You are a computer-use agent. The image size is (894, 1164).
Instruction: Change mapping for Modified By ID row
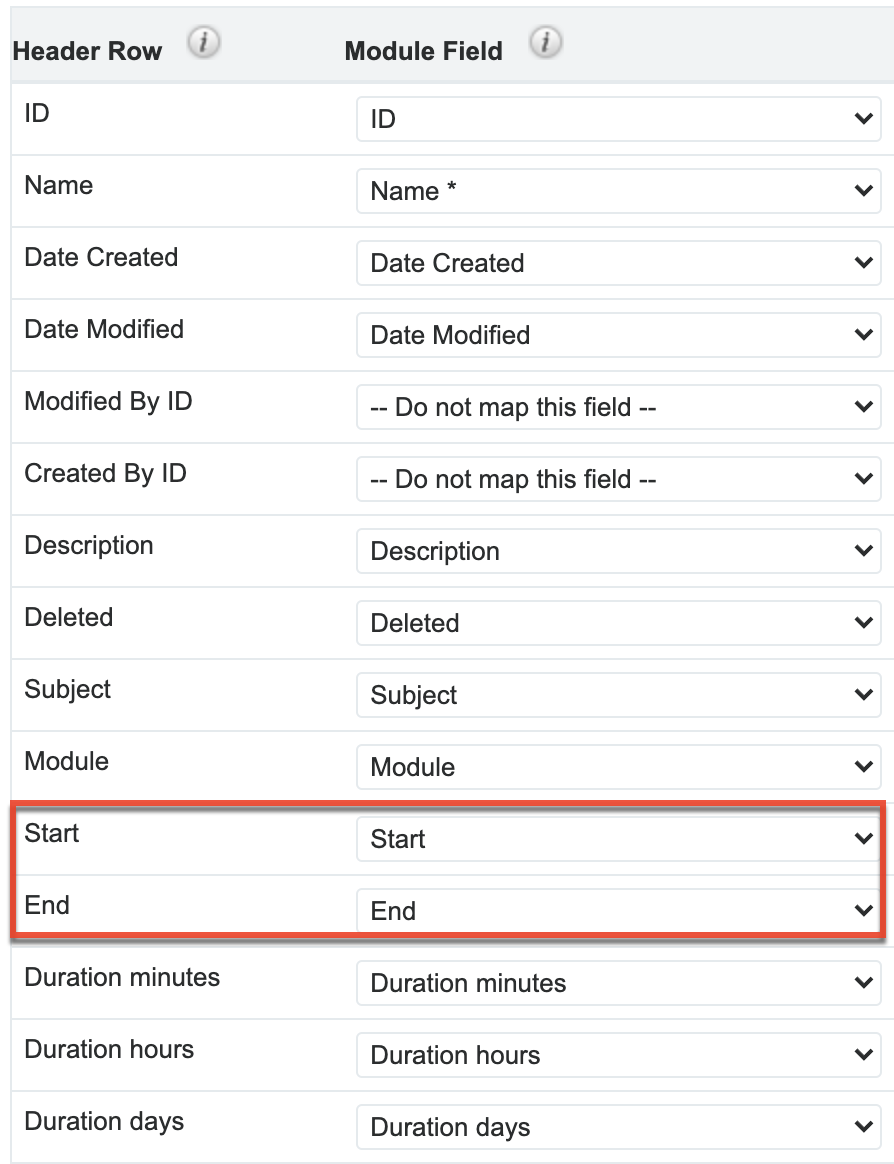click(619, 407)
